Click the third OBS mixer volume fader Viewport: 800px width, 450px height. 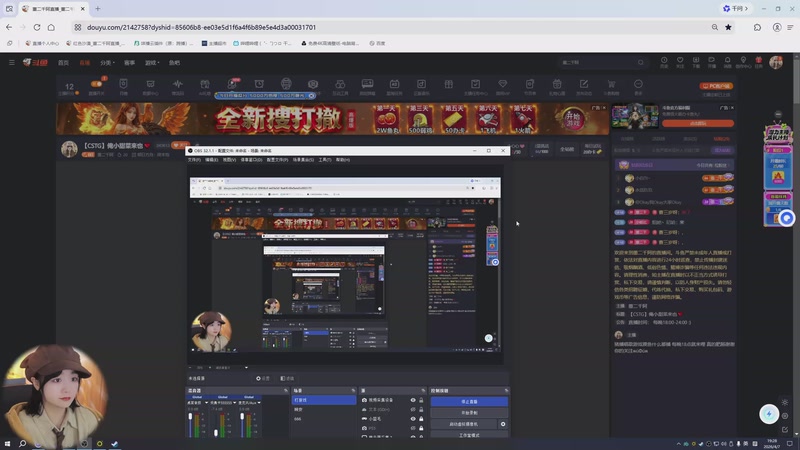tap(242, 417)
